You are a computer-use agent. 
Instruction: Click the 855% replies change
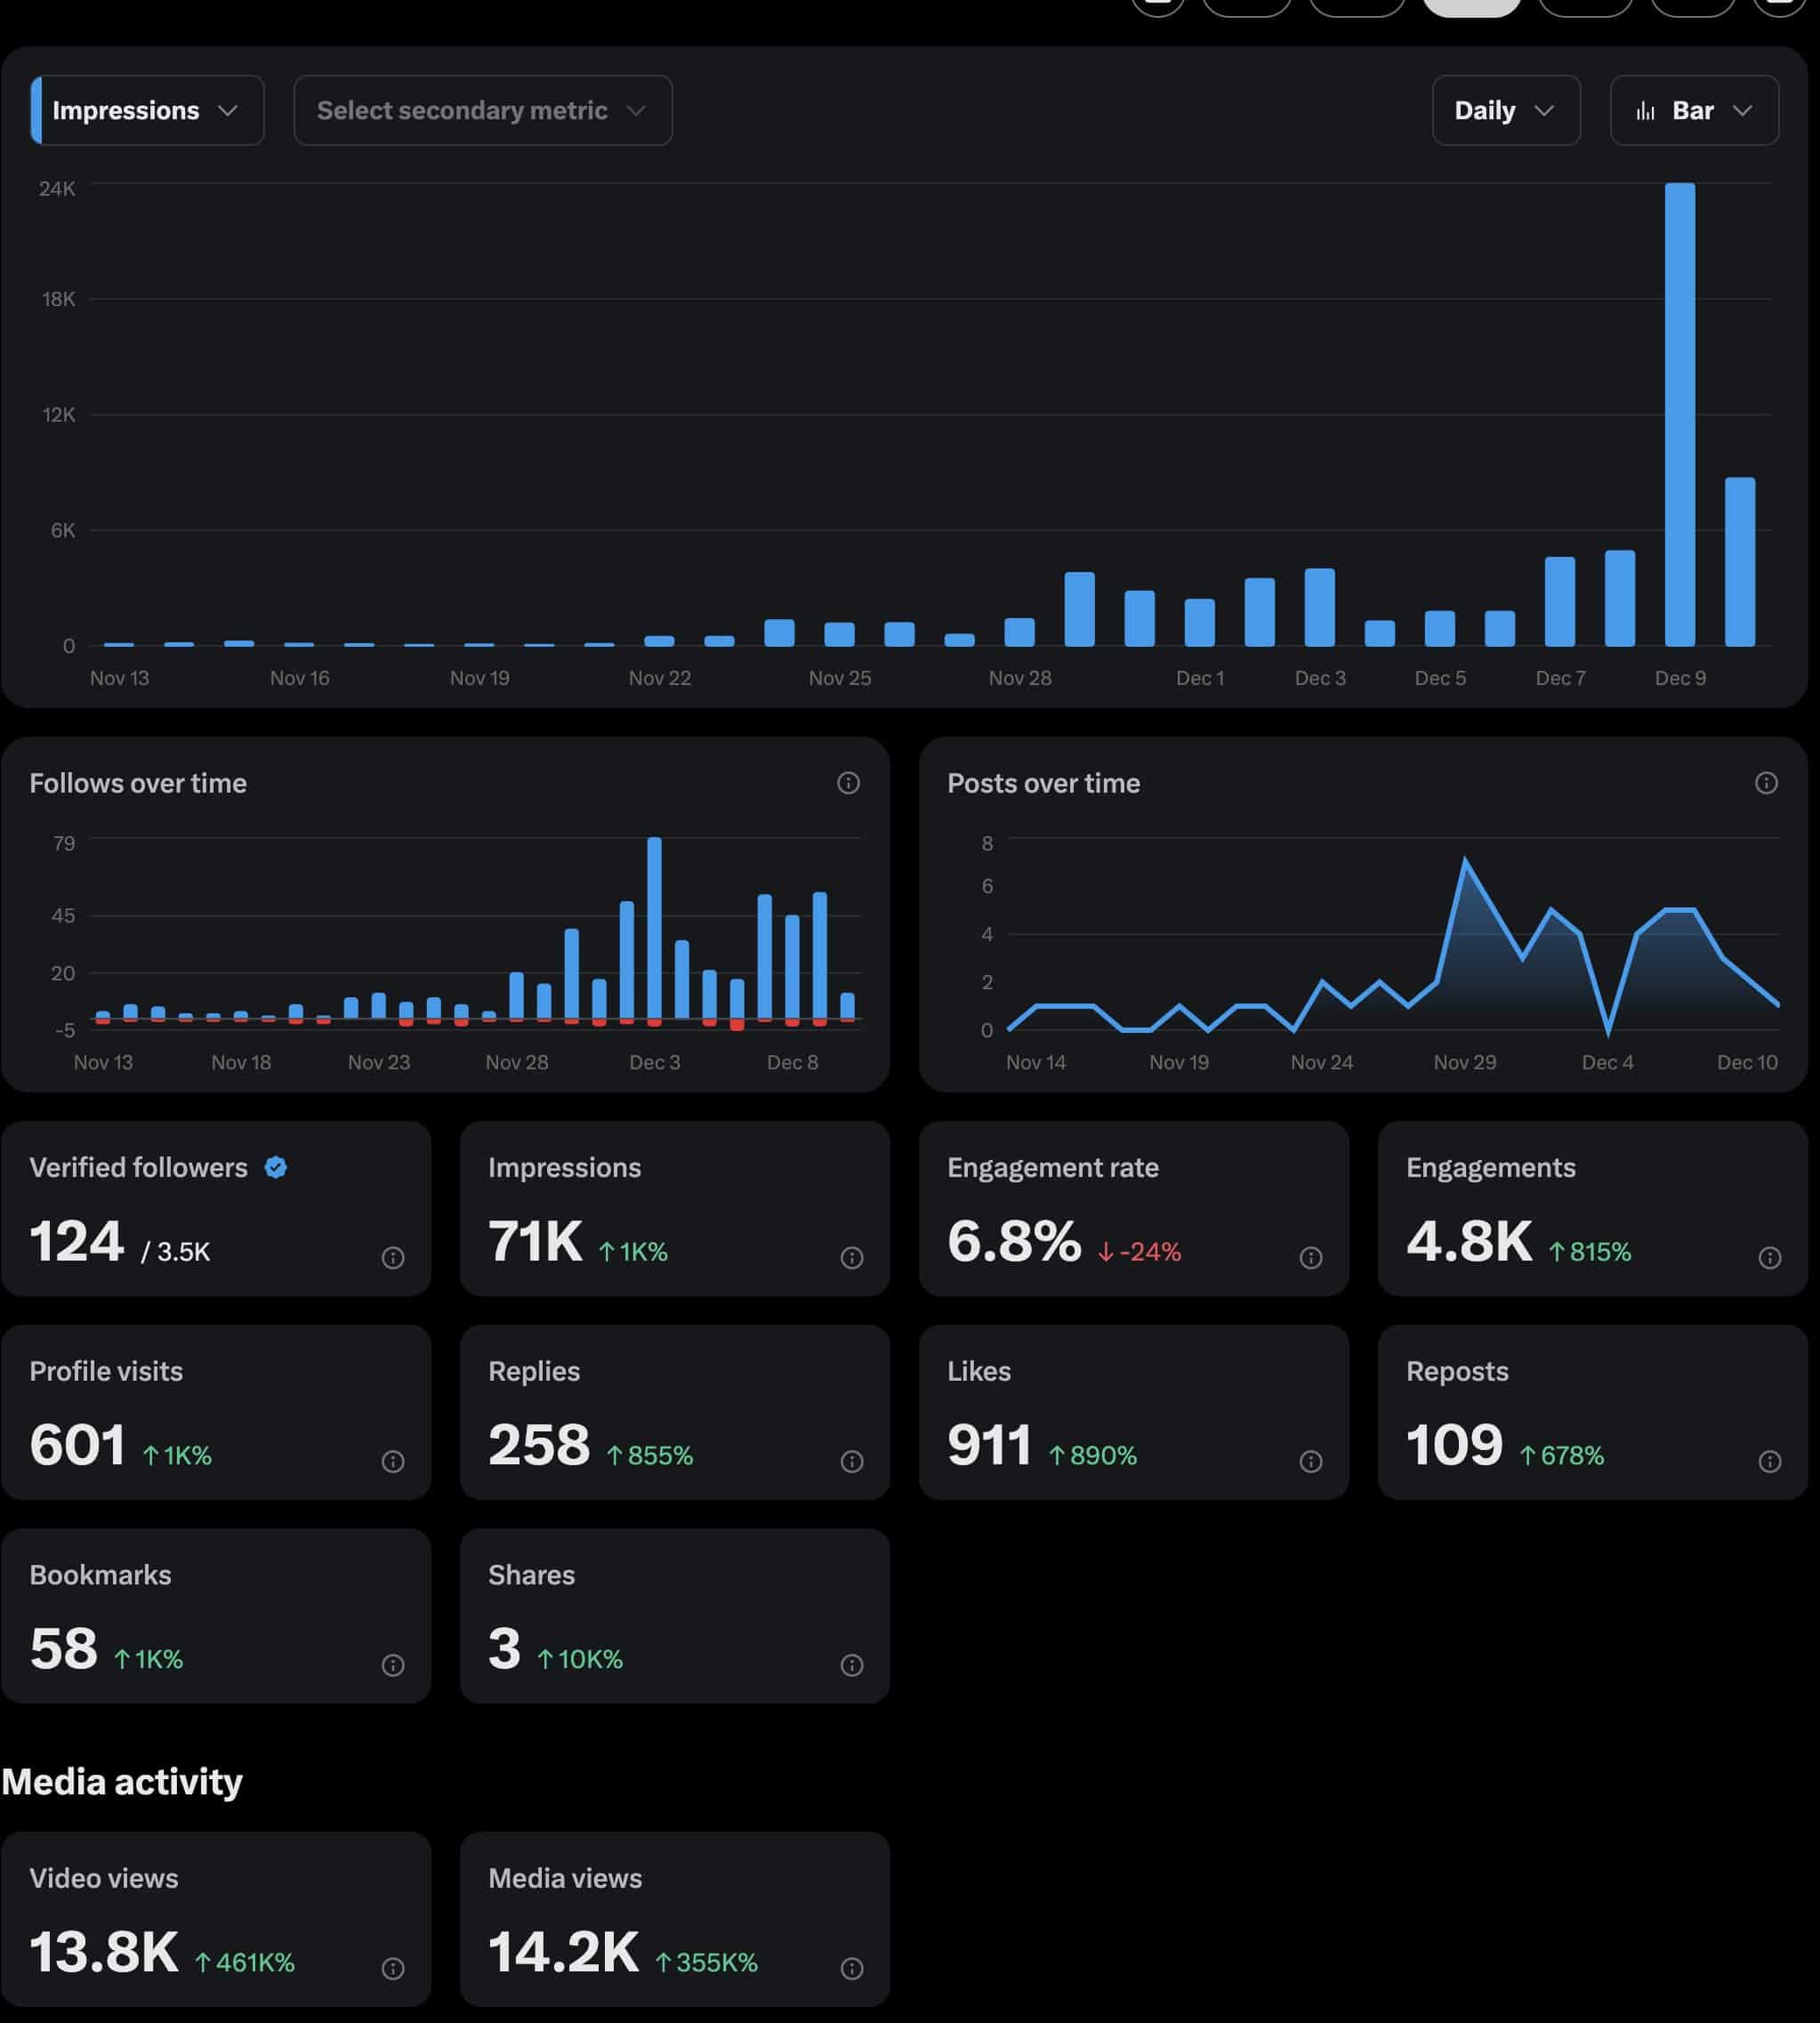(650, 1456)
